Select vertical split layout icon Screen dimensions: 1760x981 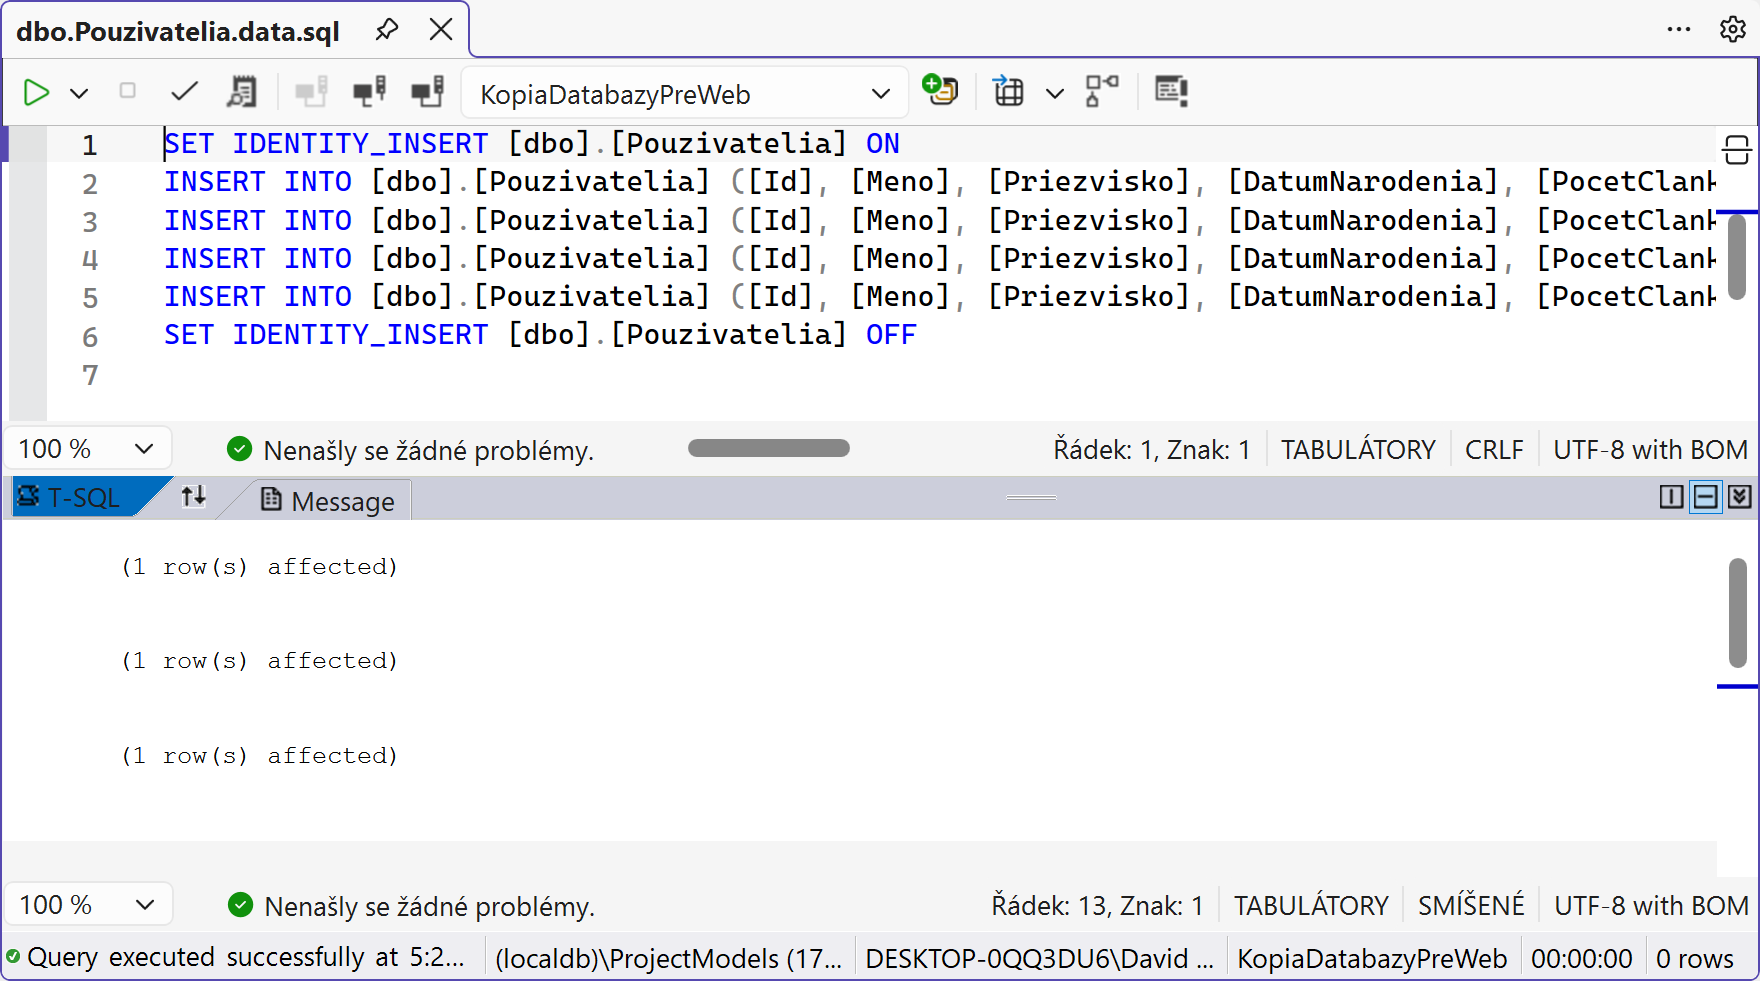1671,497
